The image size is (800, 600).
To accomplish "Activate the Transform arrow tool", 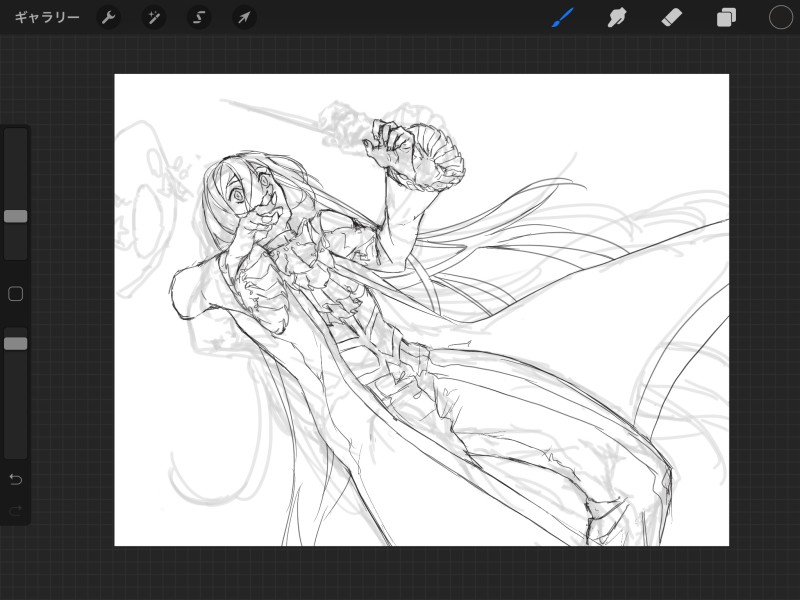I will point(244,17).
